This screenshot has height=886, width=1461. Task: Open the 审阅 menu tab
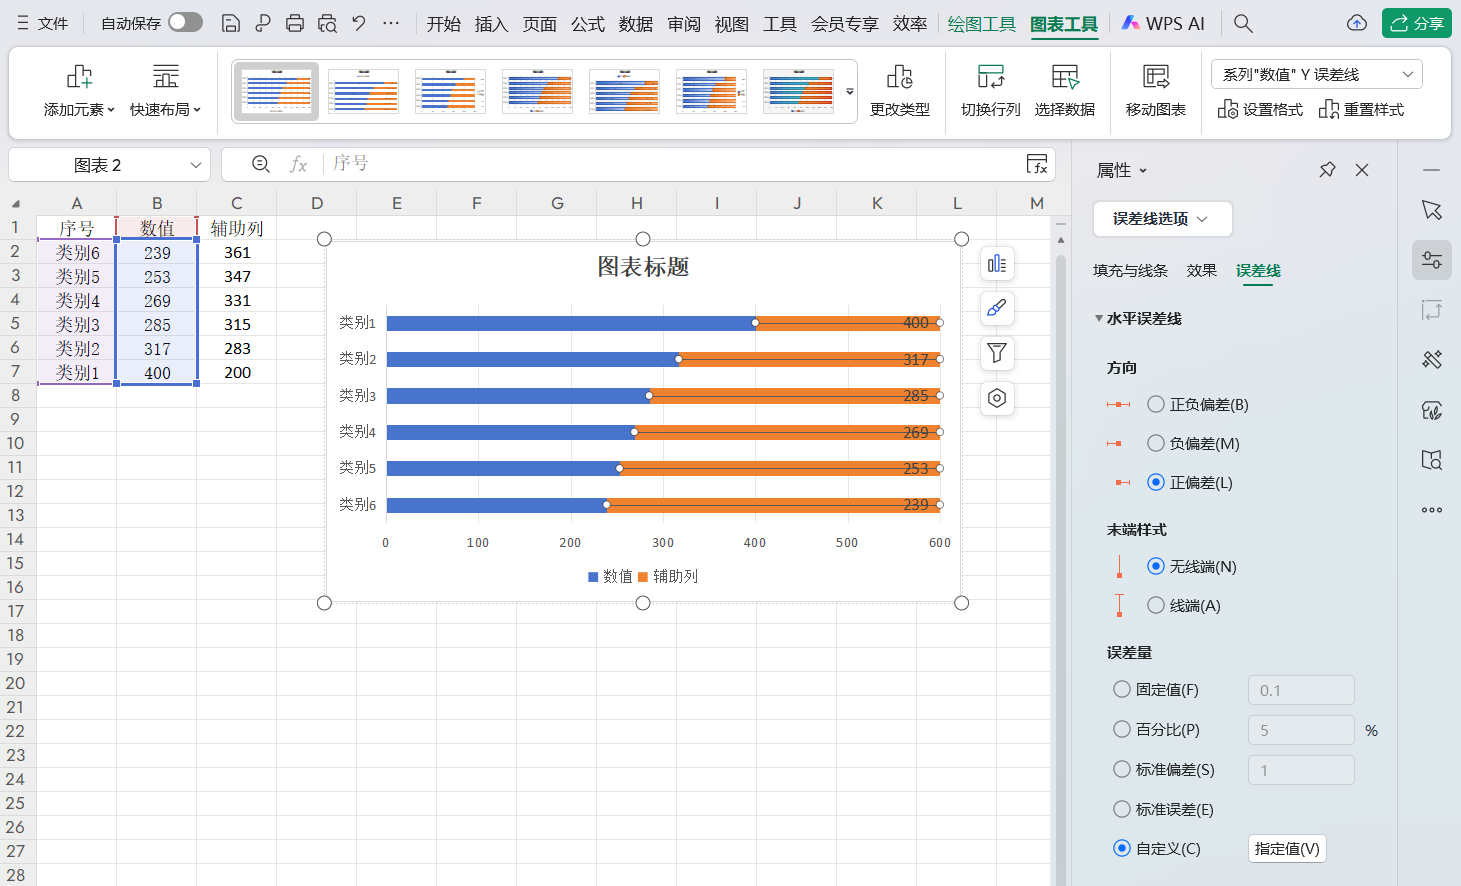point(683,22)
